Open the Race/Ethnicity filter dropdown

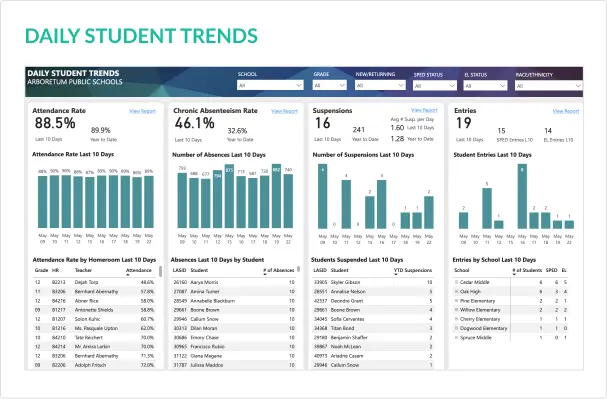coord(549,86)
